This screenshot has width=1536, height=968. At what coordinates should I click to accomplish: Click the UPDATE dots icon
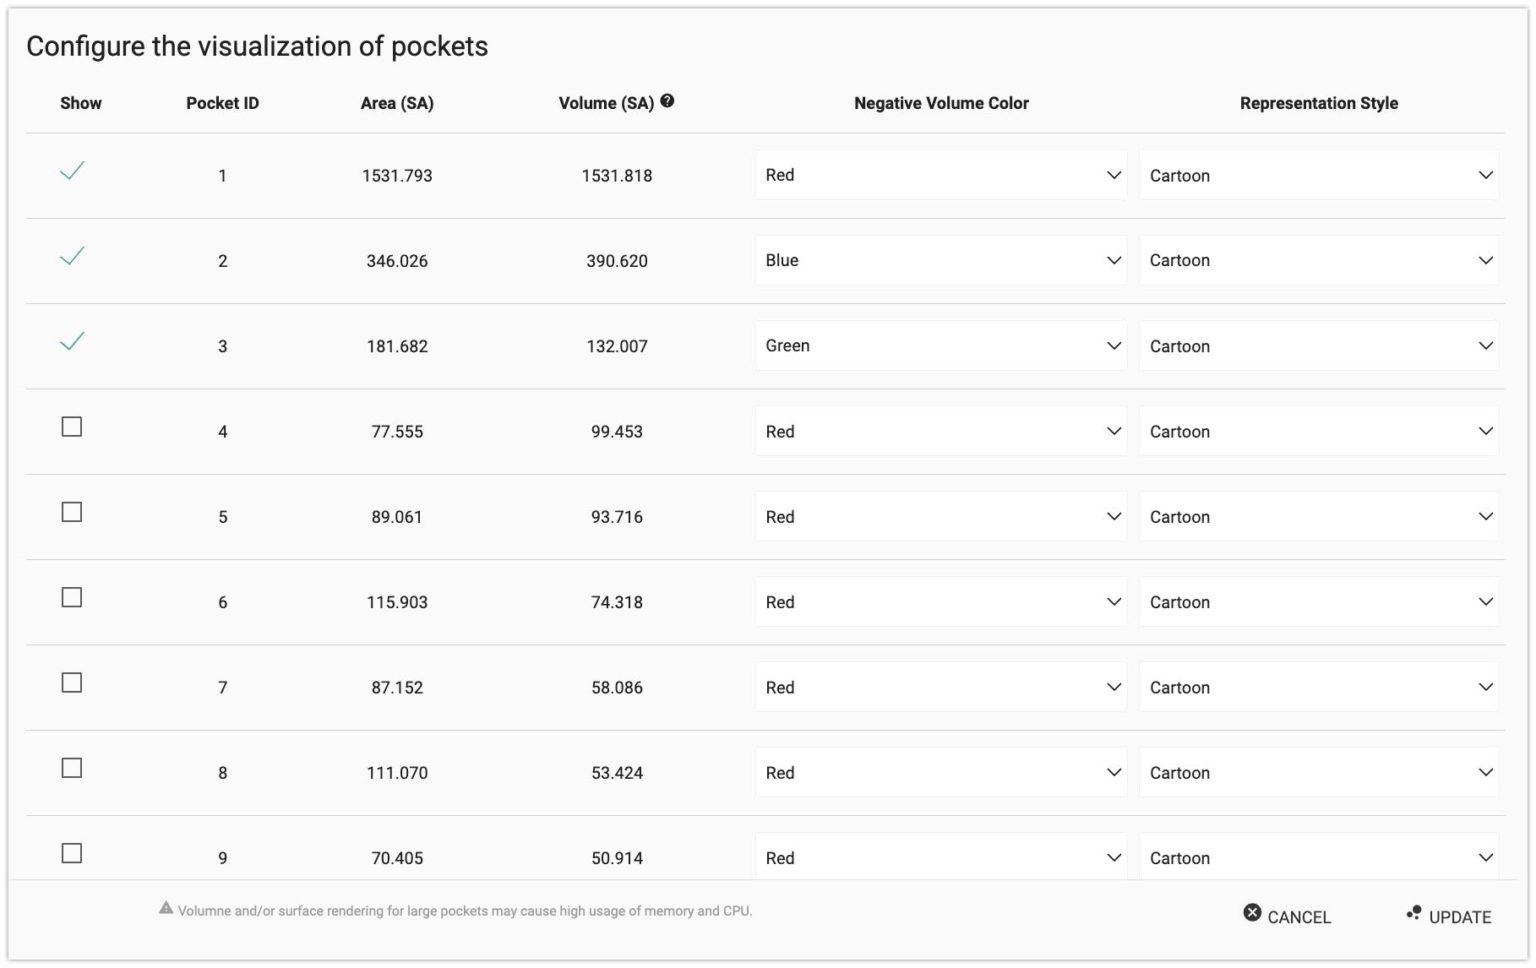click(1413, 913)
